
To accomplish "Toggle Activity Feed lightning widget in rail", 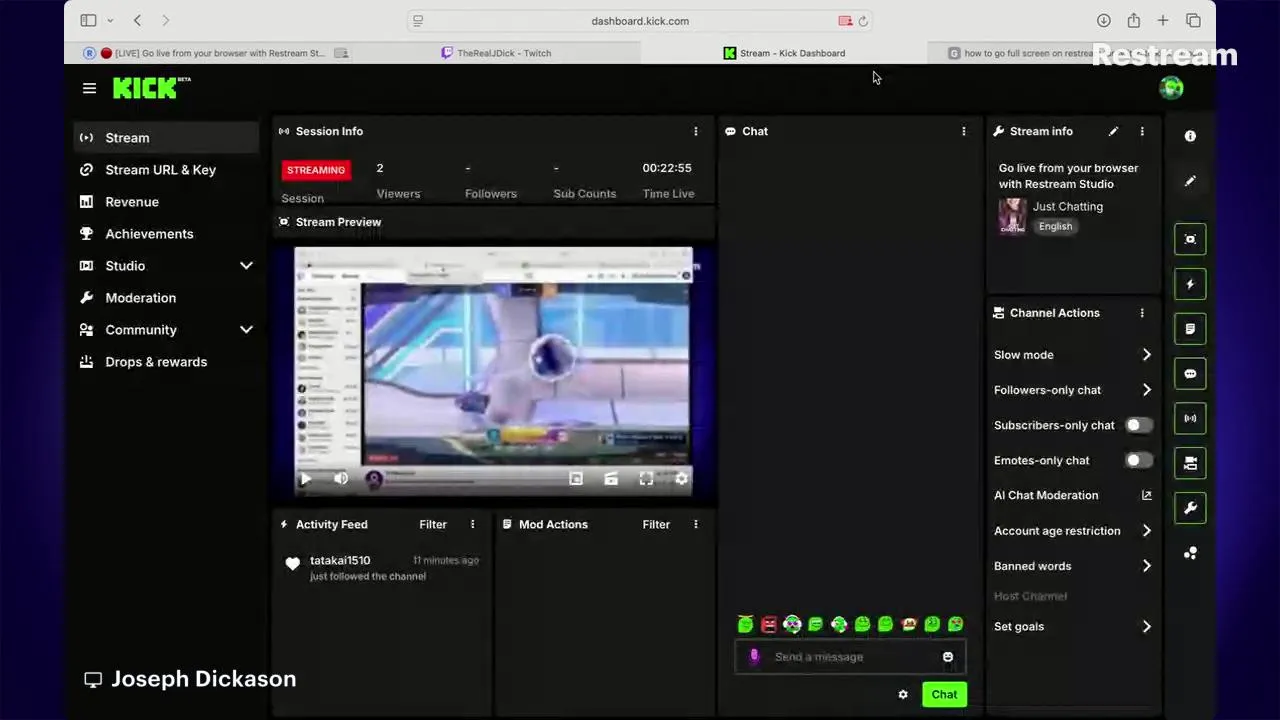I will coord(1190,284).
